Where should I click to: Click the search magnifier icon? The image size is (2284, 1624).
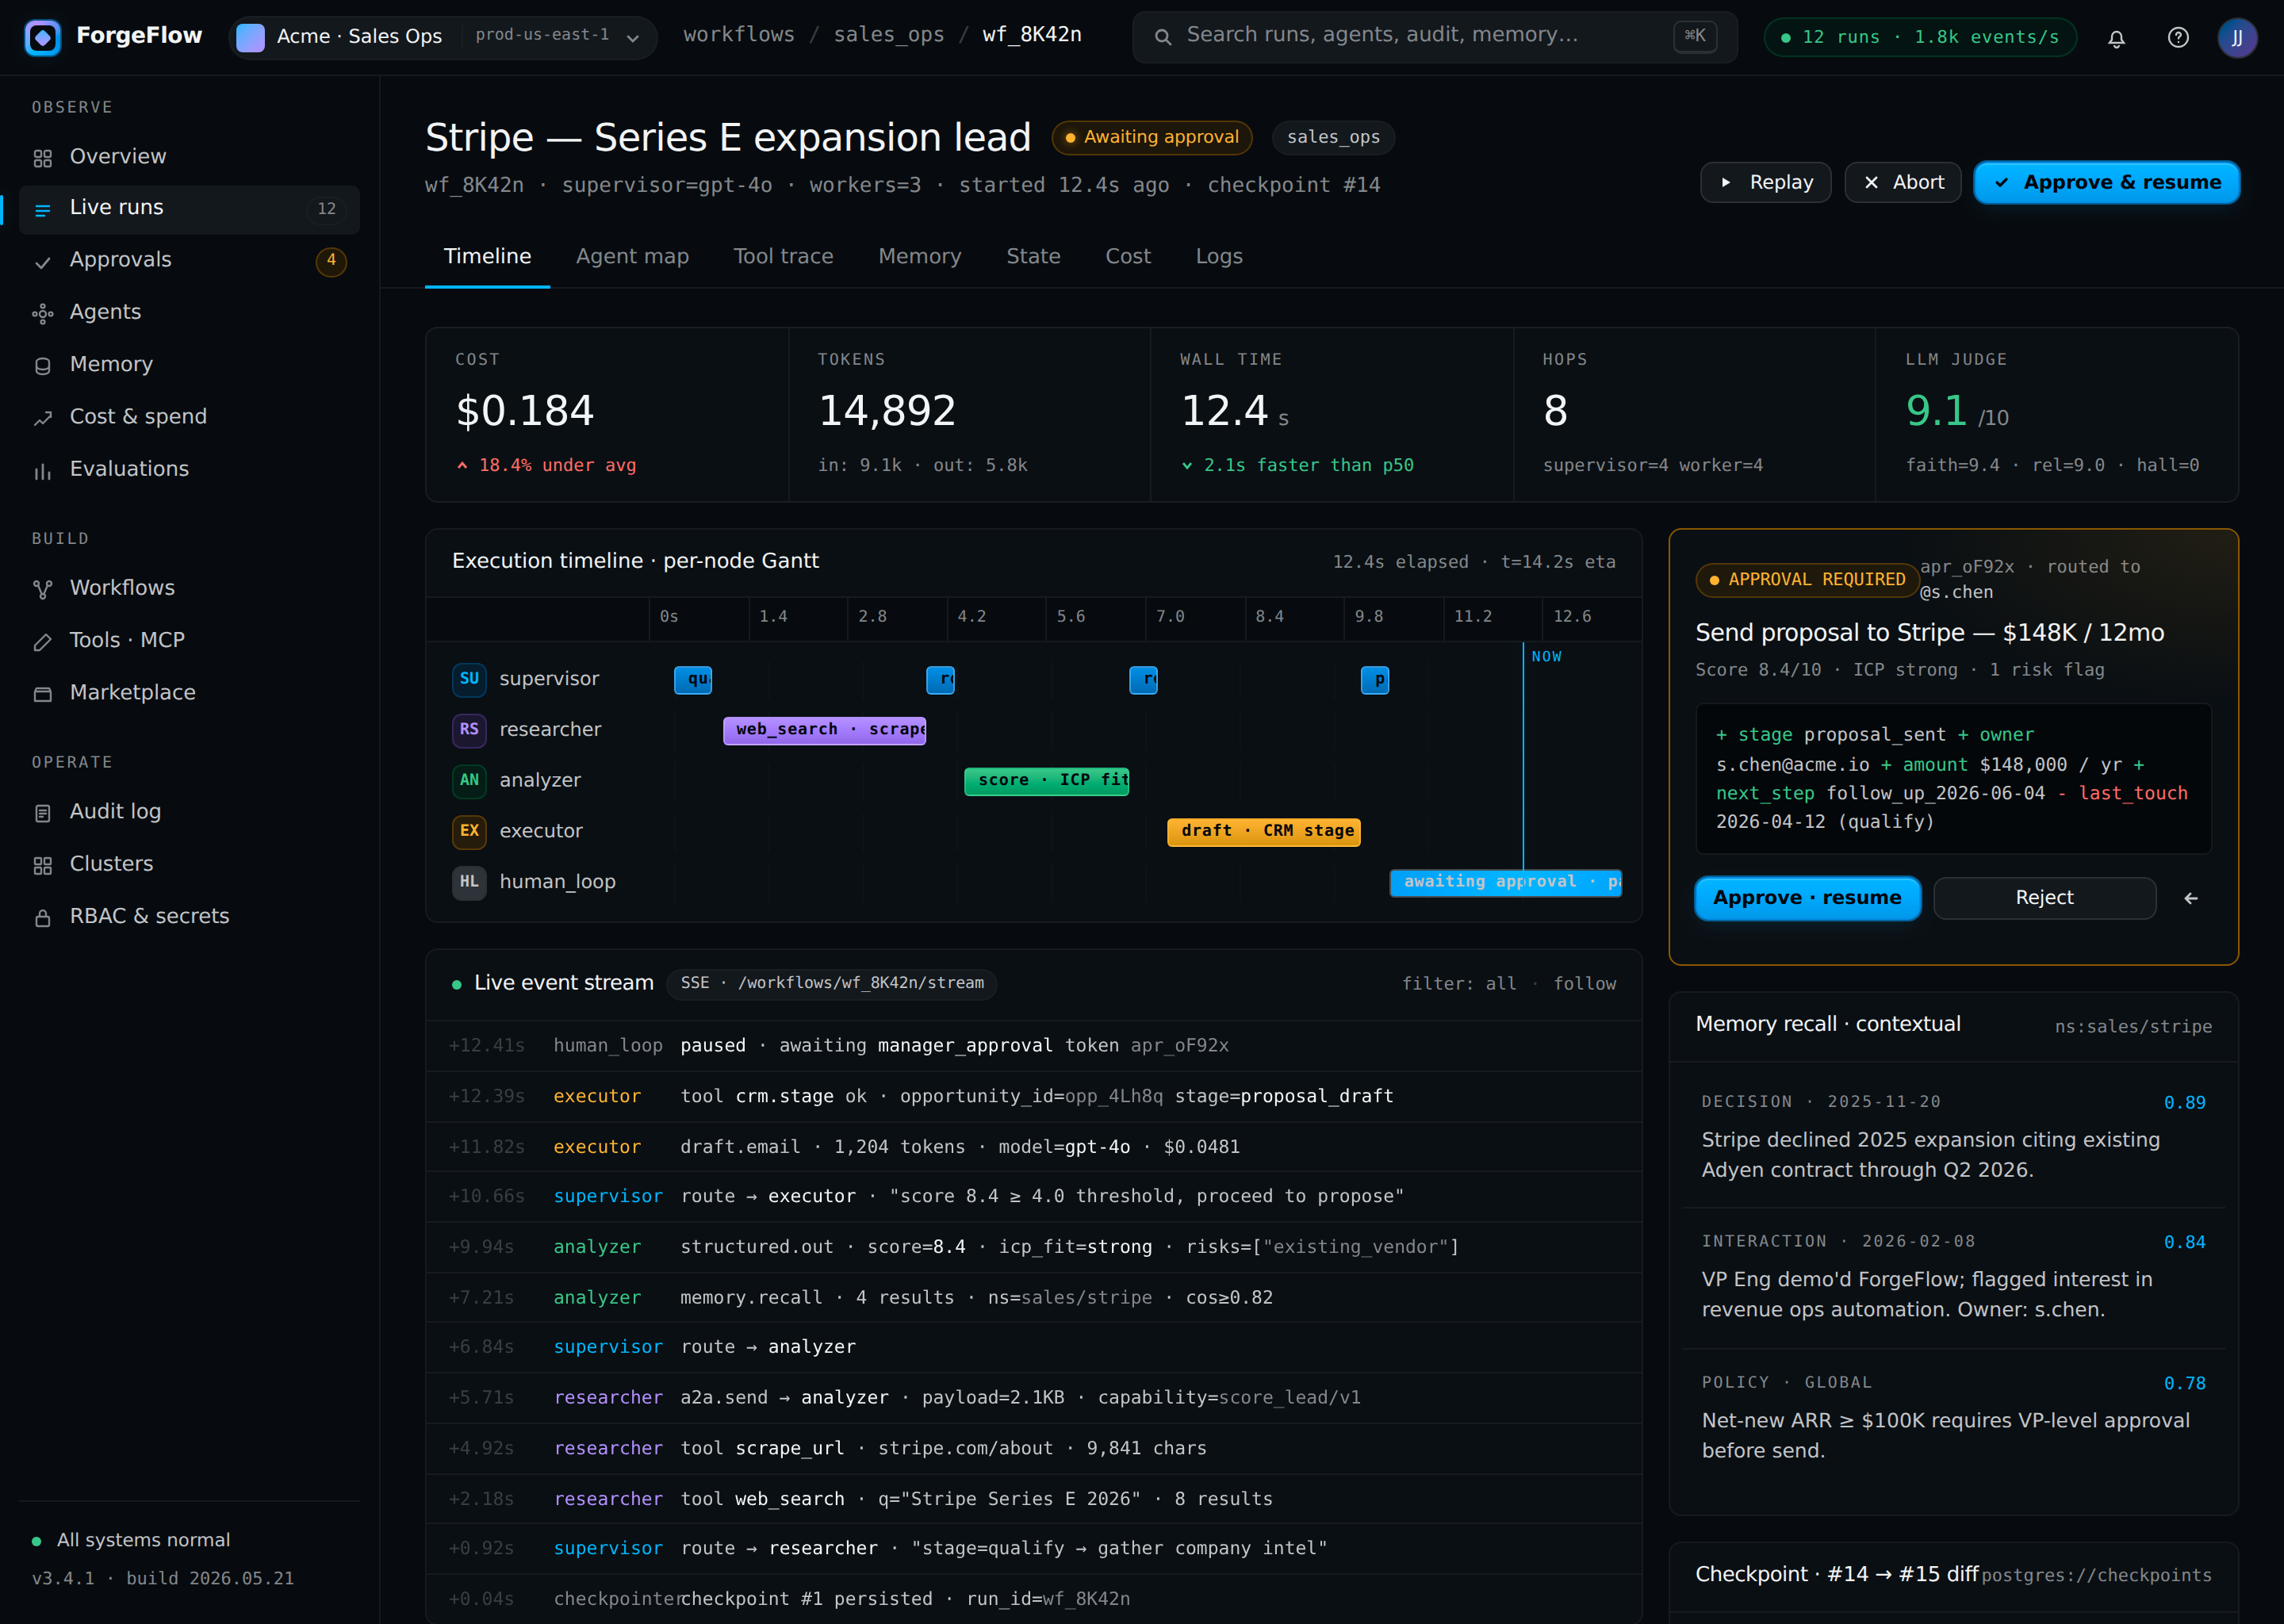click(1162, 37)
